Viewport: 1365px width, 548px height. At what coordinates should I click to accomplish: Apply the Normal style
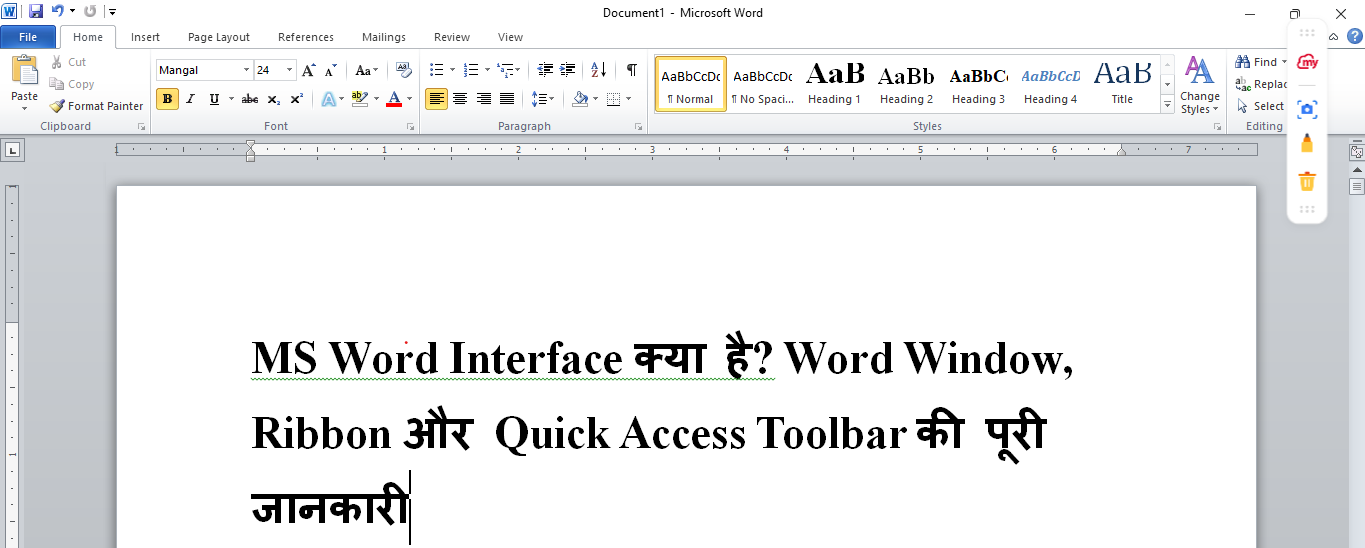(691, 84)
